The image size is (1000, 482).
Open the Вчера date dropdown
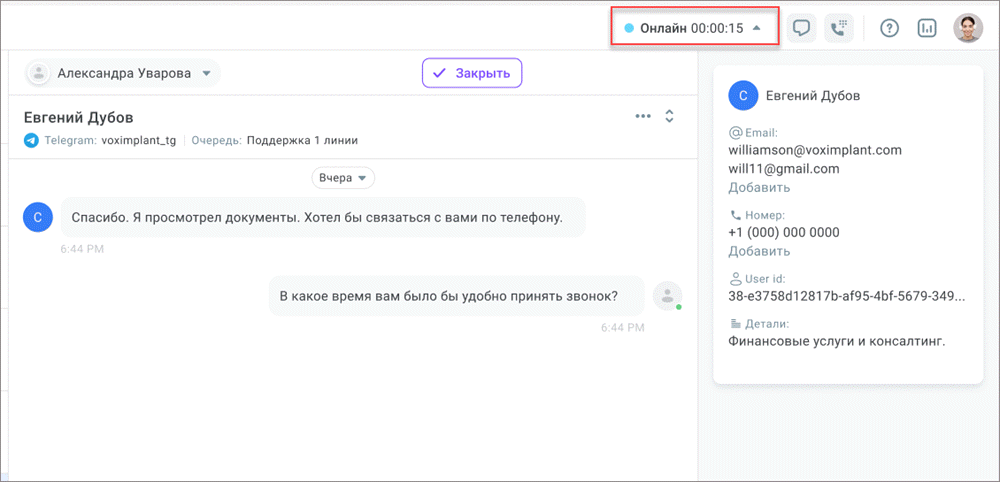[343, 178]
